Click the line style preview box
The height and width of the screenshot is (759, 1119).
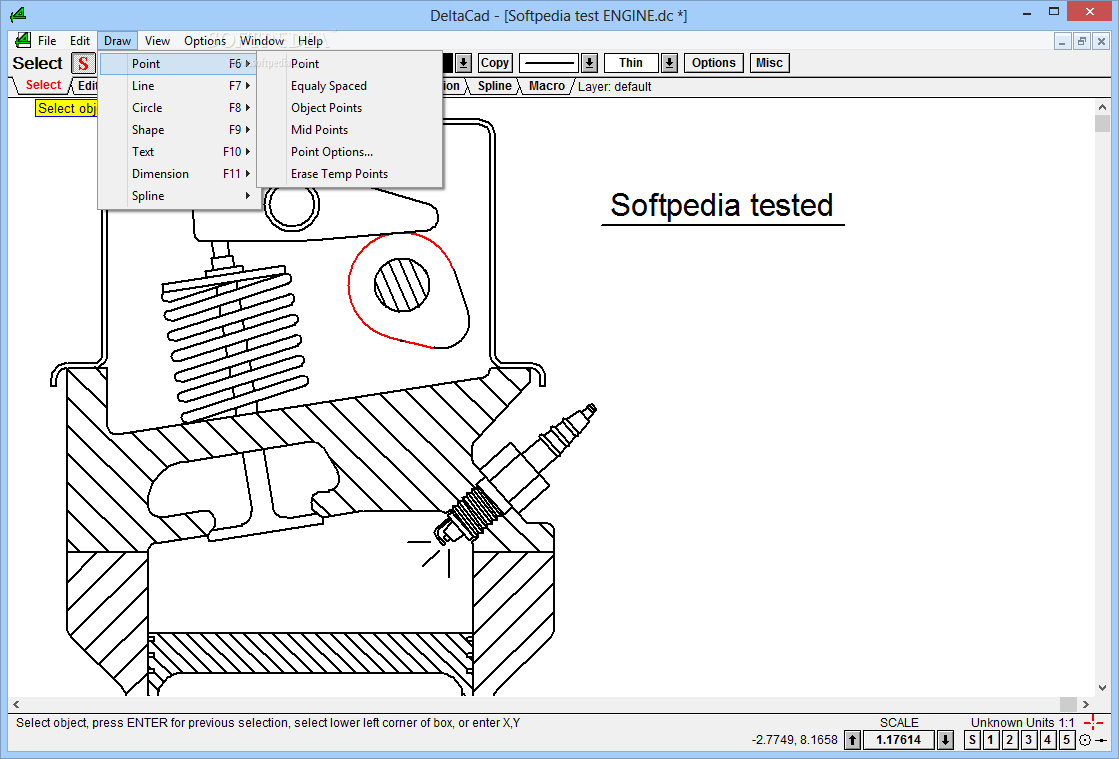[x=550, y=63]
